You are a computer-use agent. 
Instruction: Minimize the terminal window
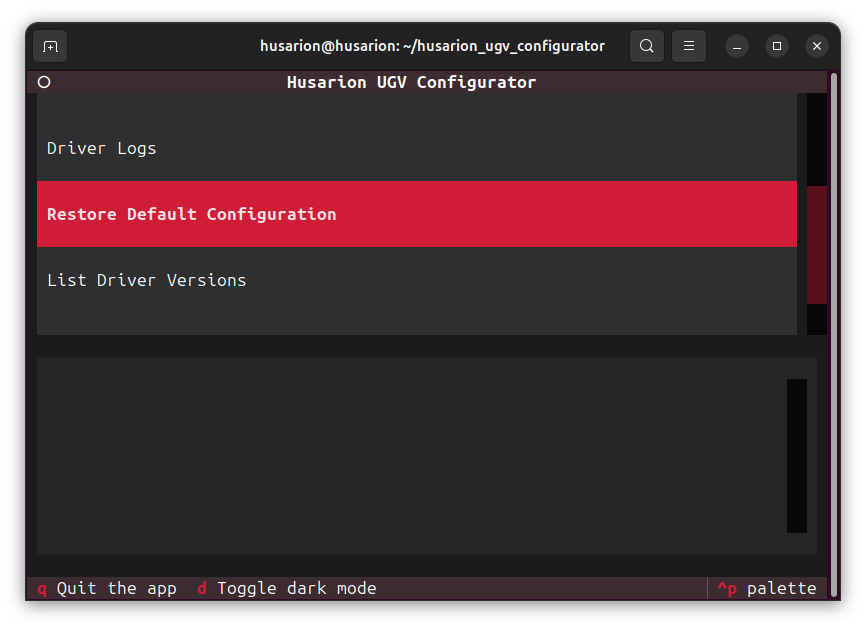point(737,46)
